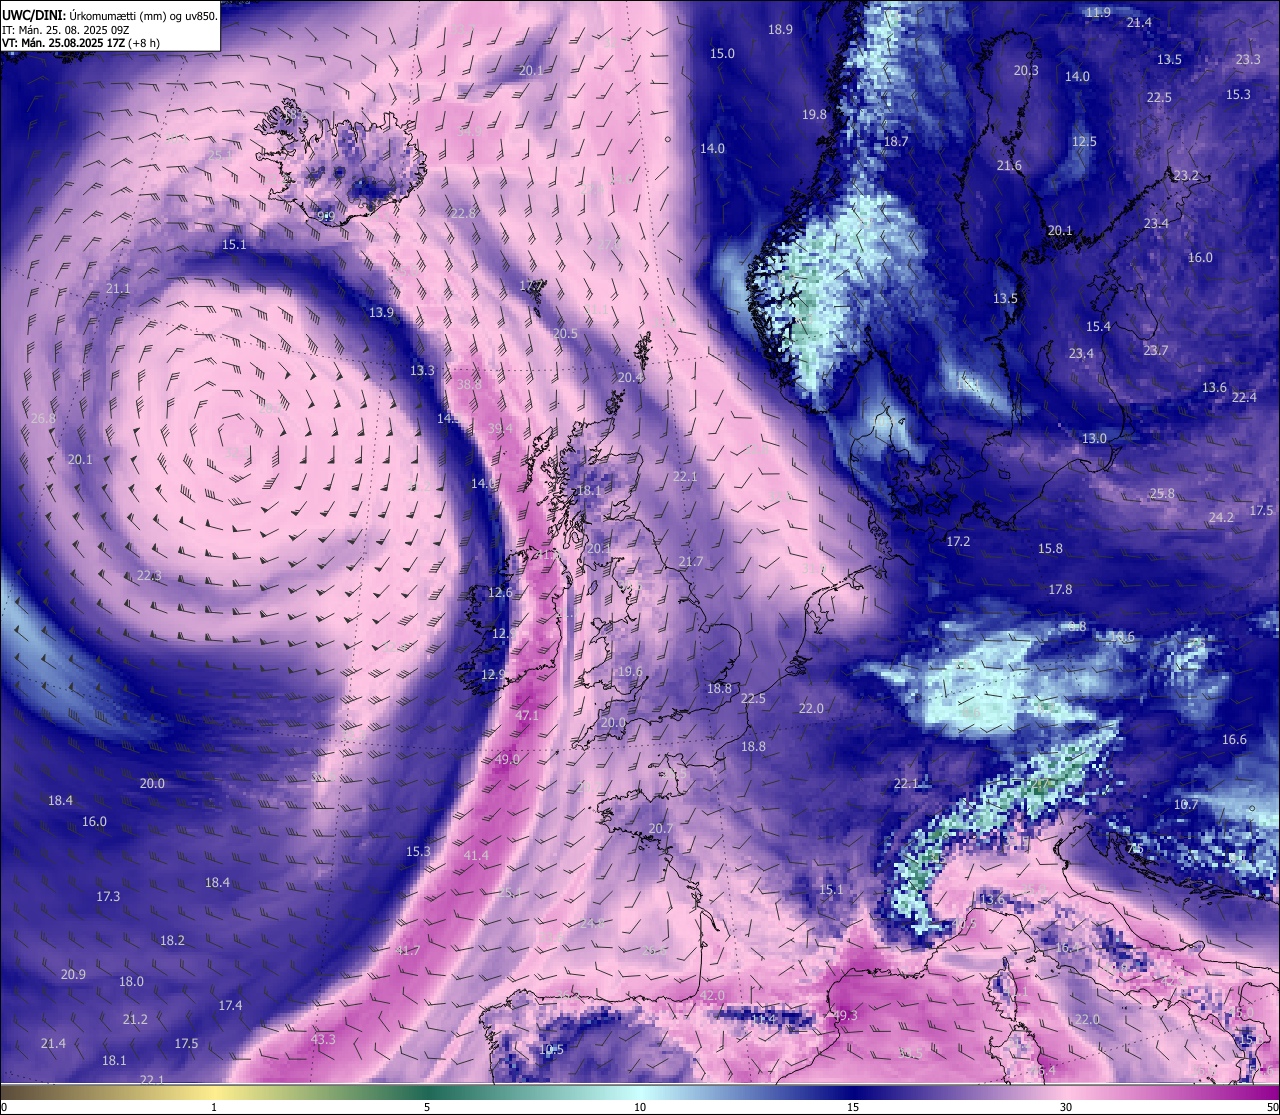Select the '21.7' value label
This screenshot has width=1280, height=1115.
pos(690,562)
